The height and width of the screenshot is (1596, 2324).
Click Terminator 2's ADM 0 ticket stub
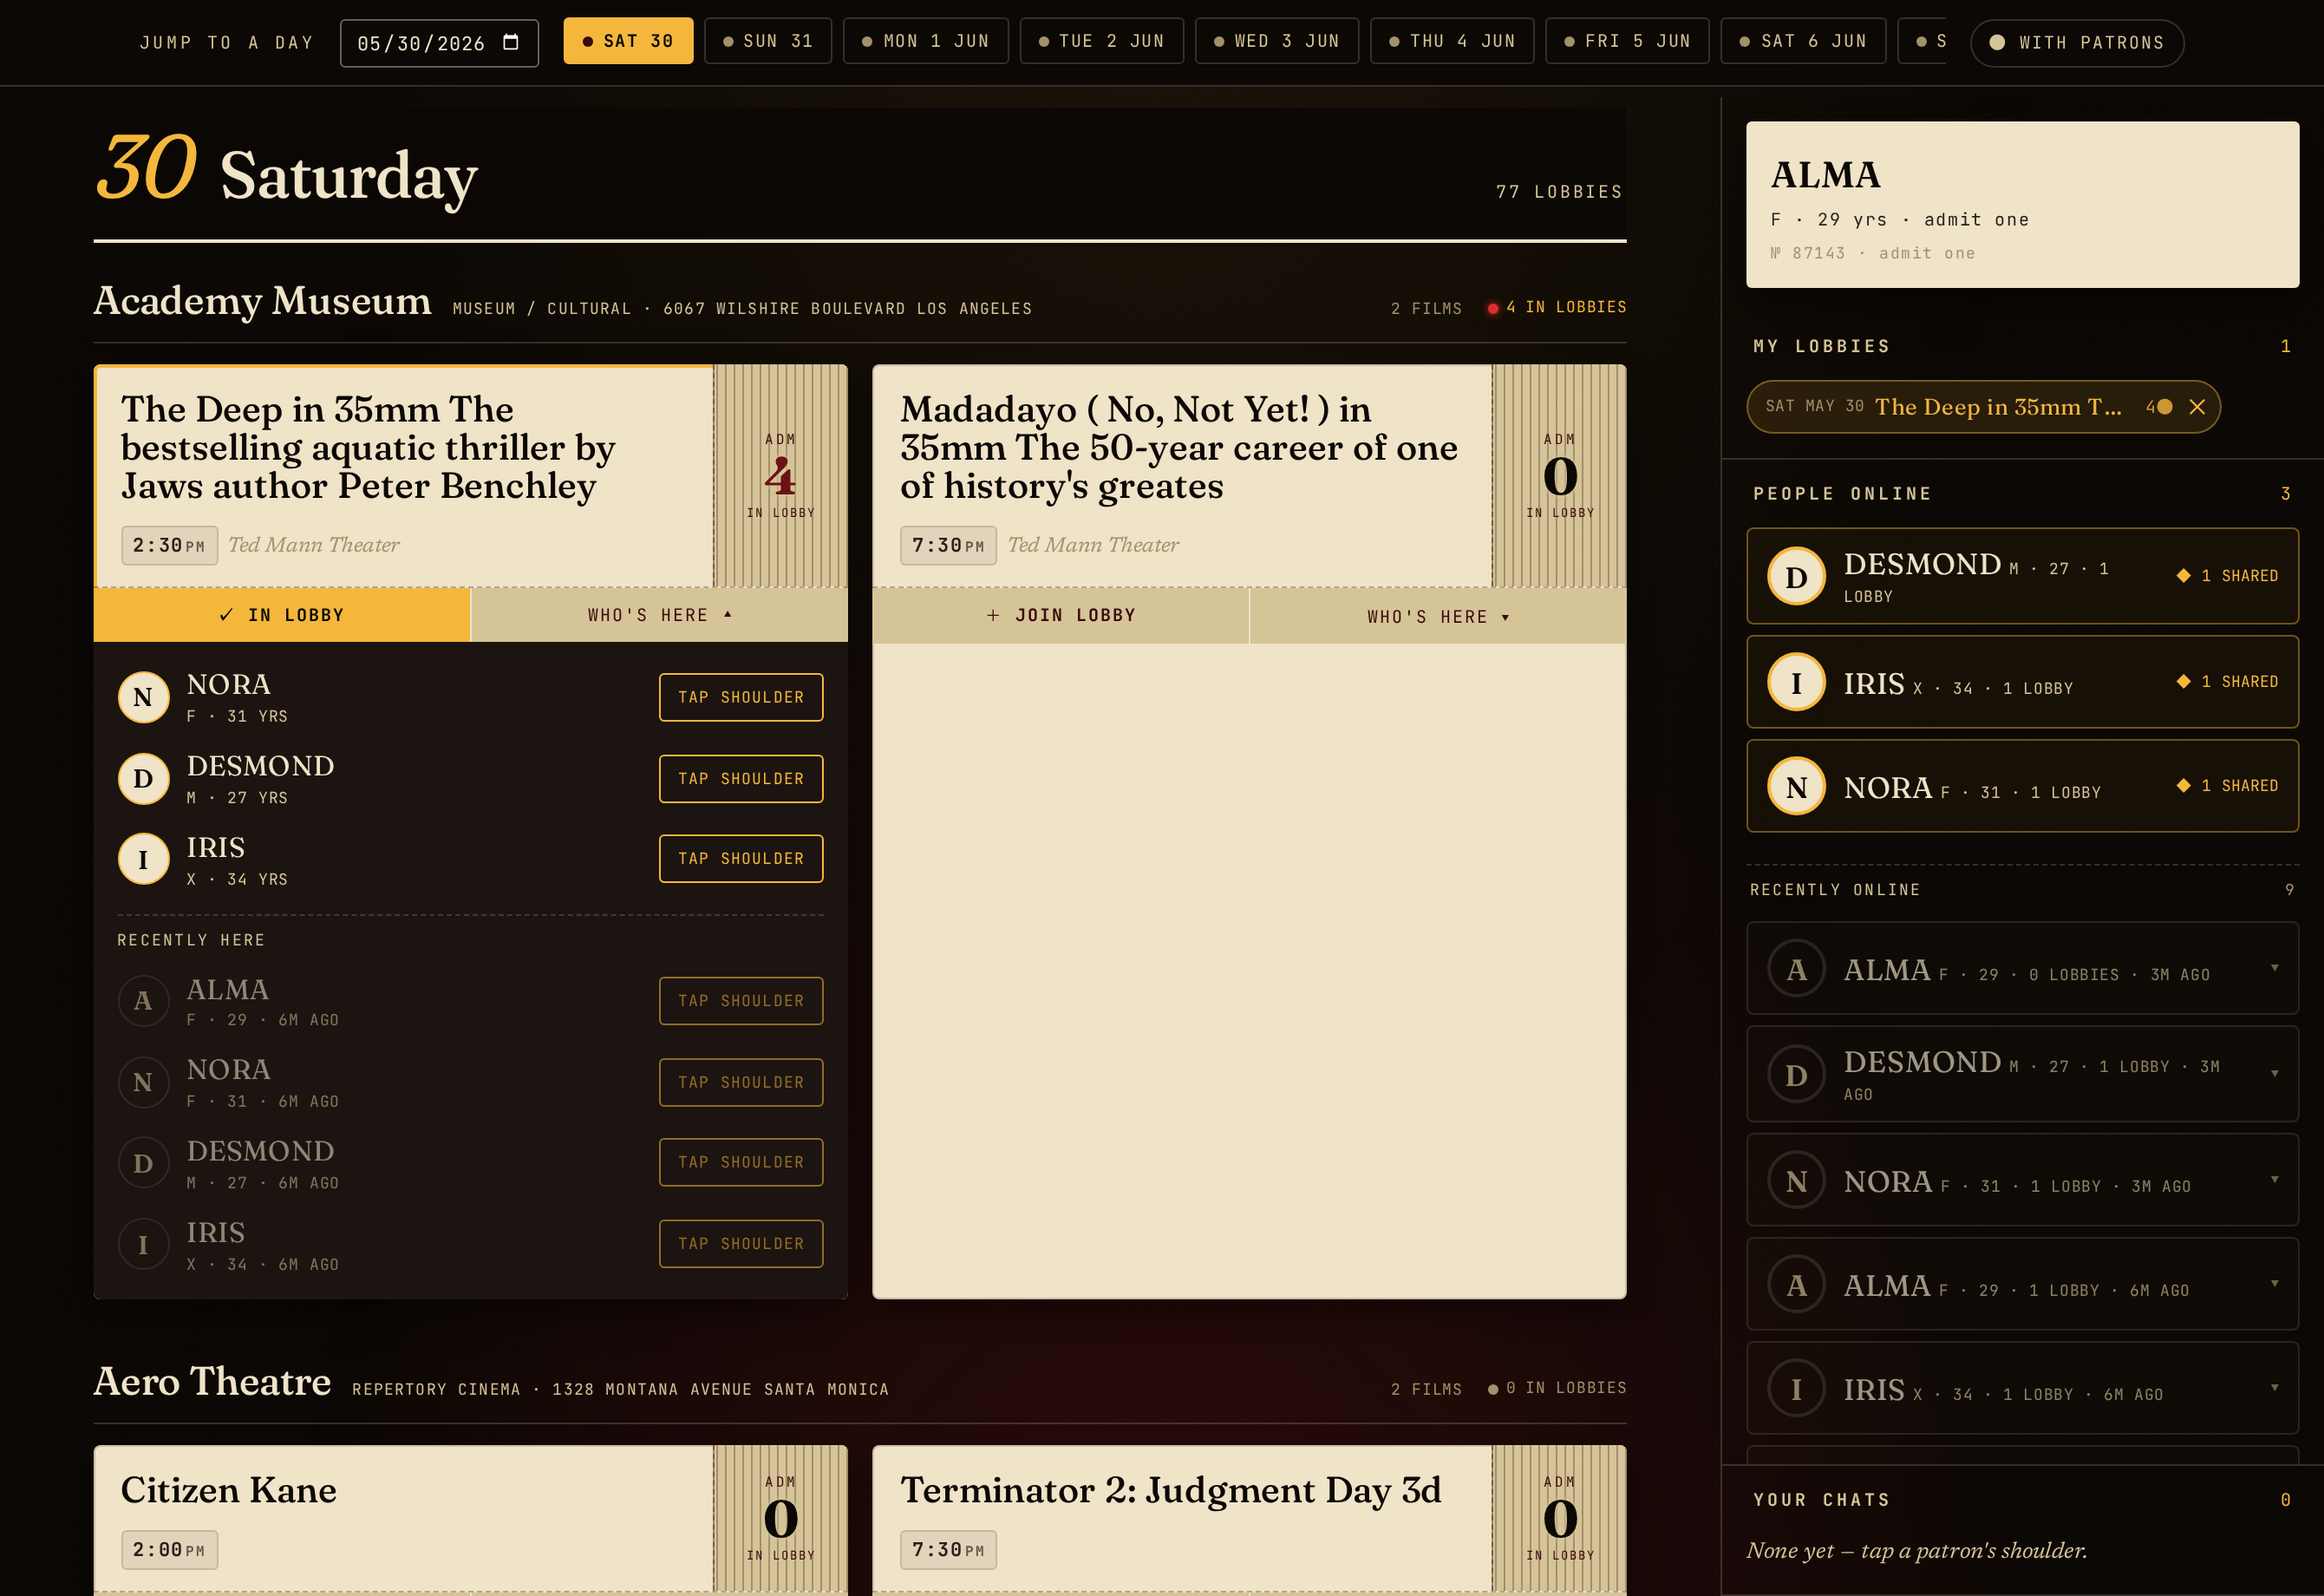coord(1560,1518)
